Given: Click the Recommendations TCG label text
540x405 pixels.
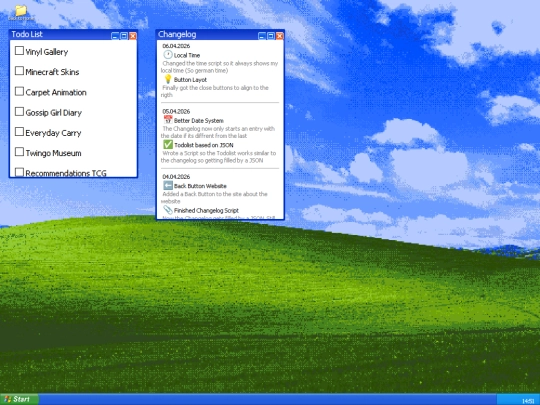Looking at the screenshot, I should tap(66, 173).
